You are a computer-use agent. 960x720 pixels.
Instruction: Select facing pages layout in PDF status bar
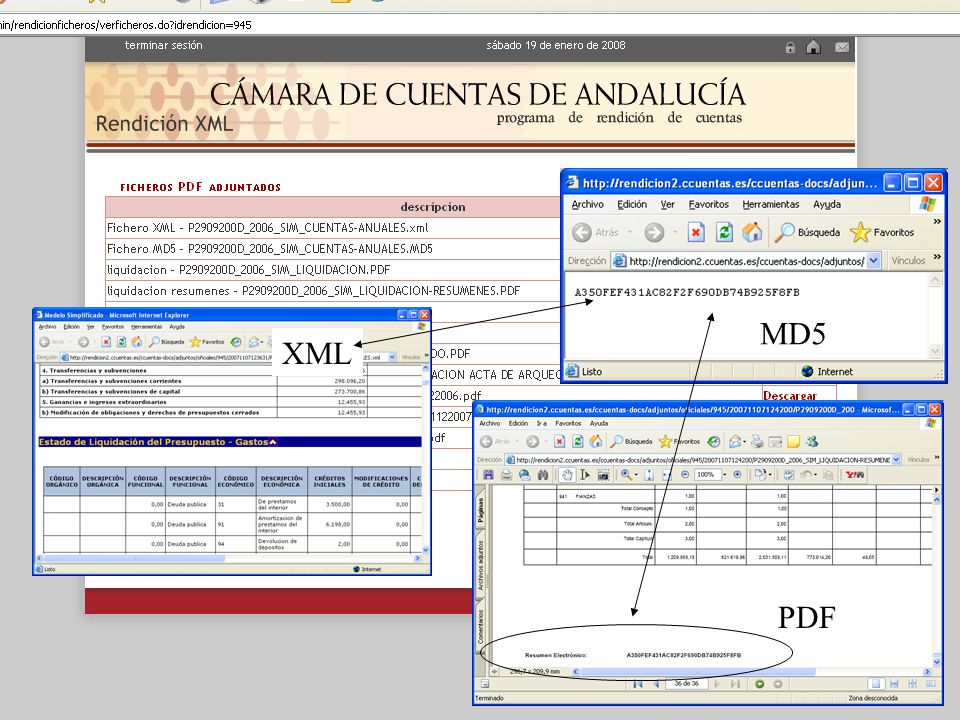click(931, 684)
